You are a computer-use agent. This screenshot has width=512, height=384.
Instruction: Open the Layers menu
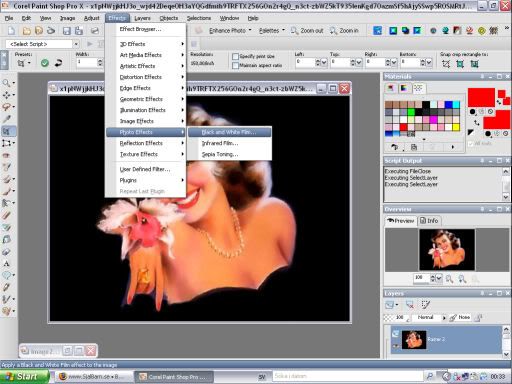(x=142, y=18)
